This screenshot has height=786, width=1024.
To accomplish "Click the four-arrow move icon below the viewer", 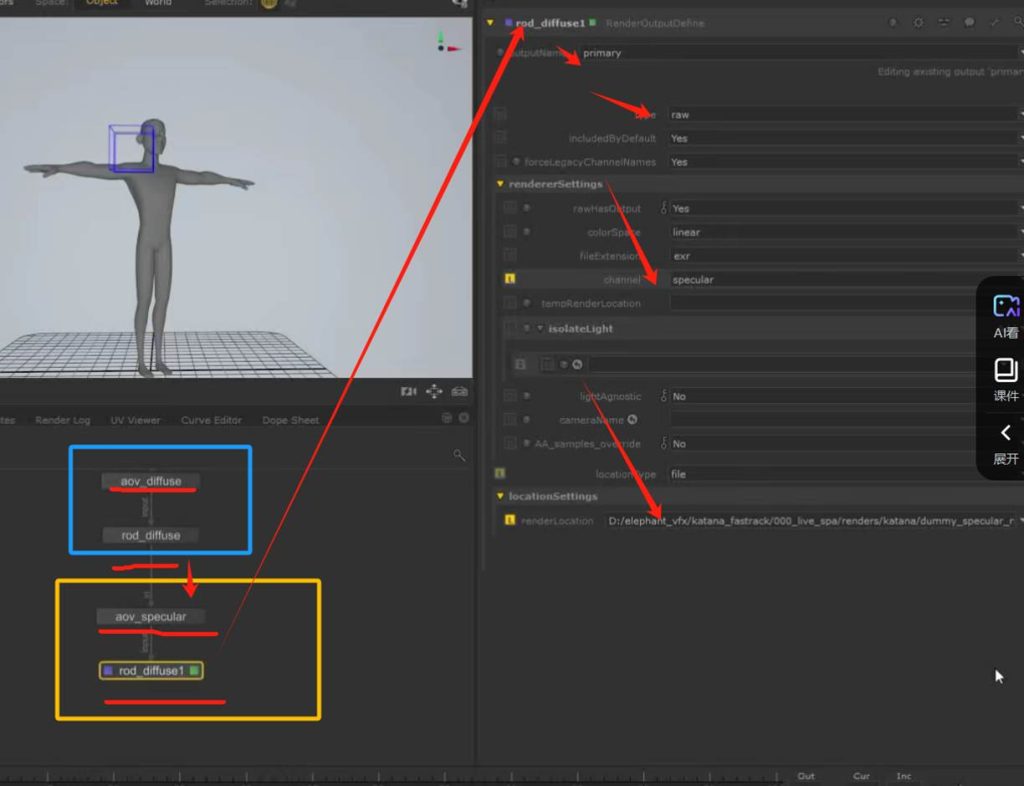I will 434,392.
